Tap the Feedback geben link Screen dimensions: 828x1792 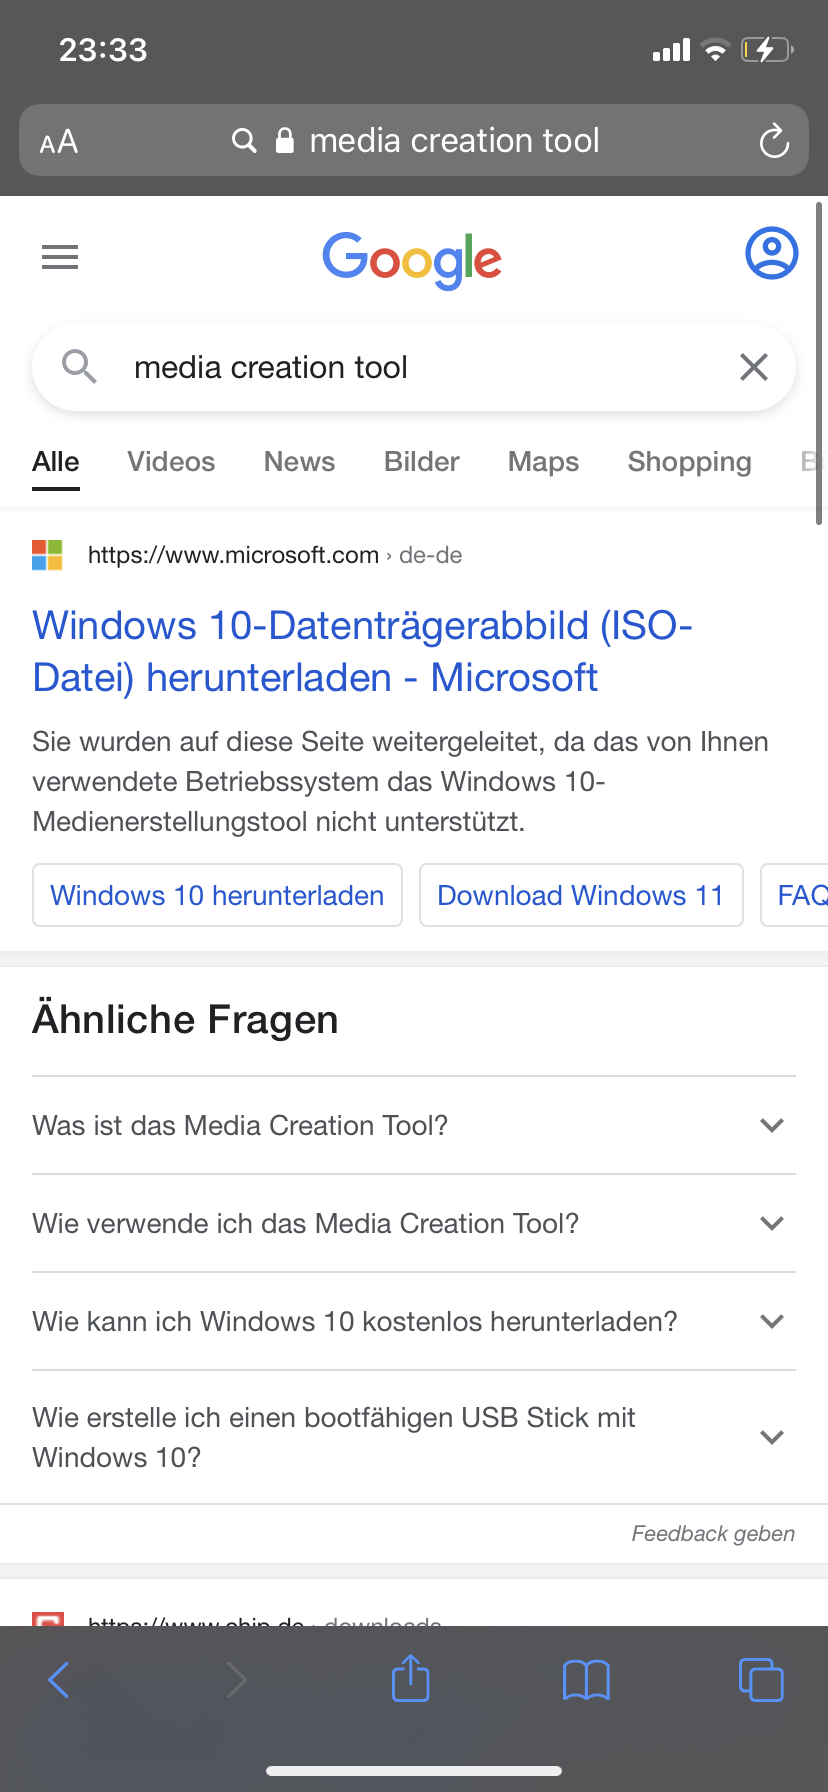pyautogui.click(x=713, y=1533)
